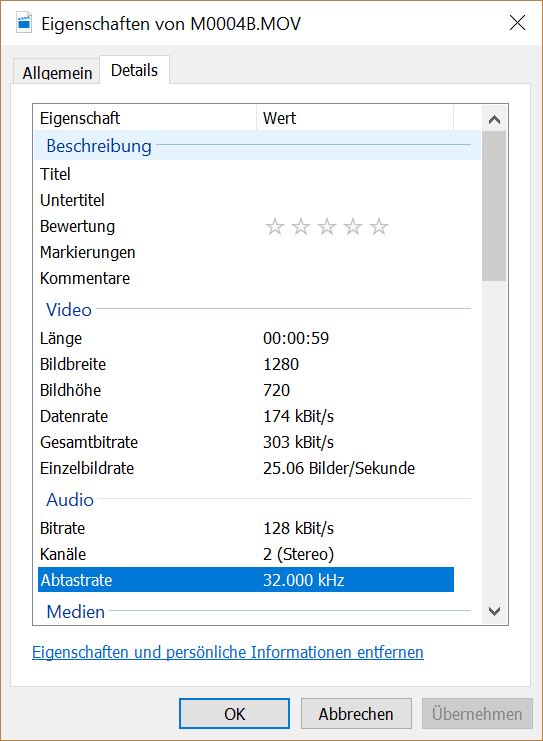Close the Eigenschaften dialog window
The image size is (543, 741).
pos(517,23)
